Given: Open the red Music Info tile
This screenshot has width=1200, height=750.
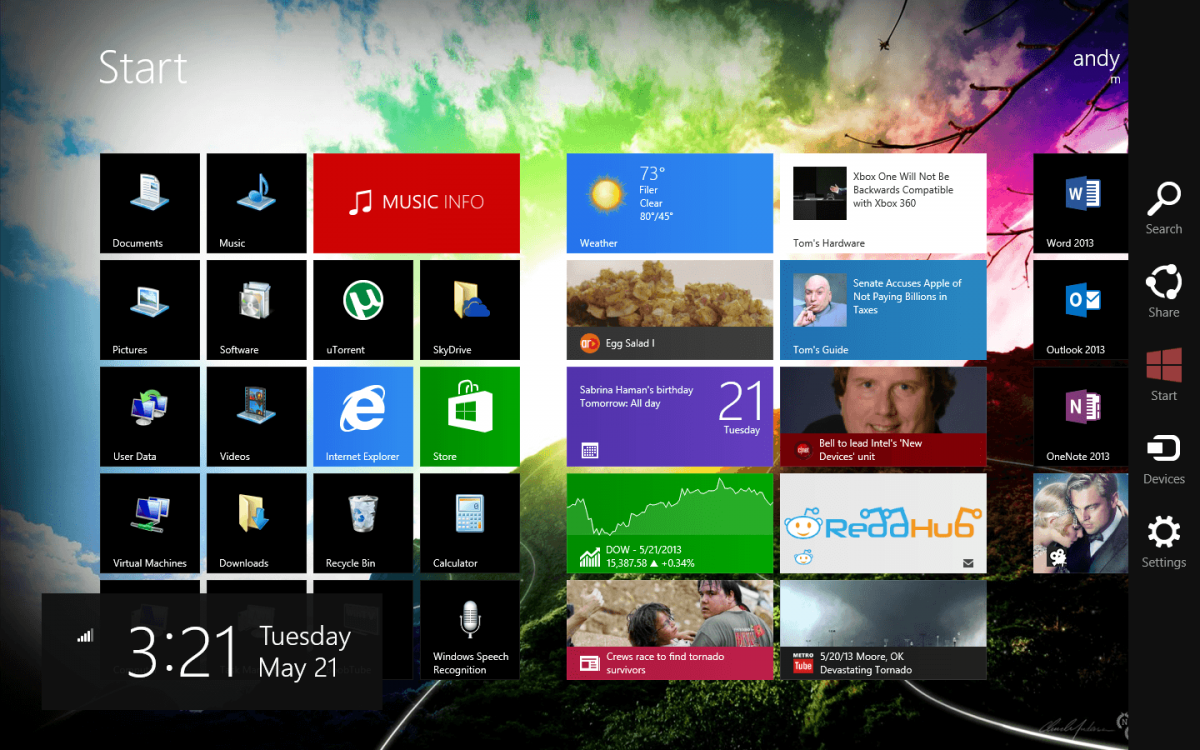Looking at the screenshot, I should 416,203.
